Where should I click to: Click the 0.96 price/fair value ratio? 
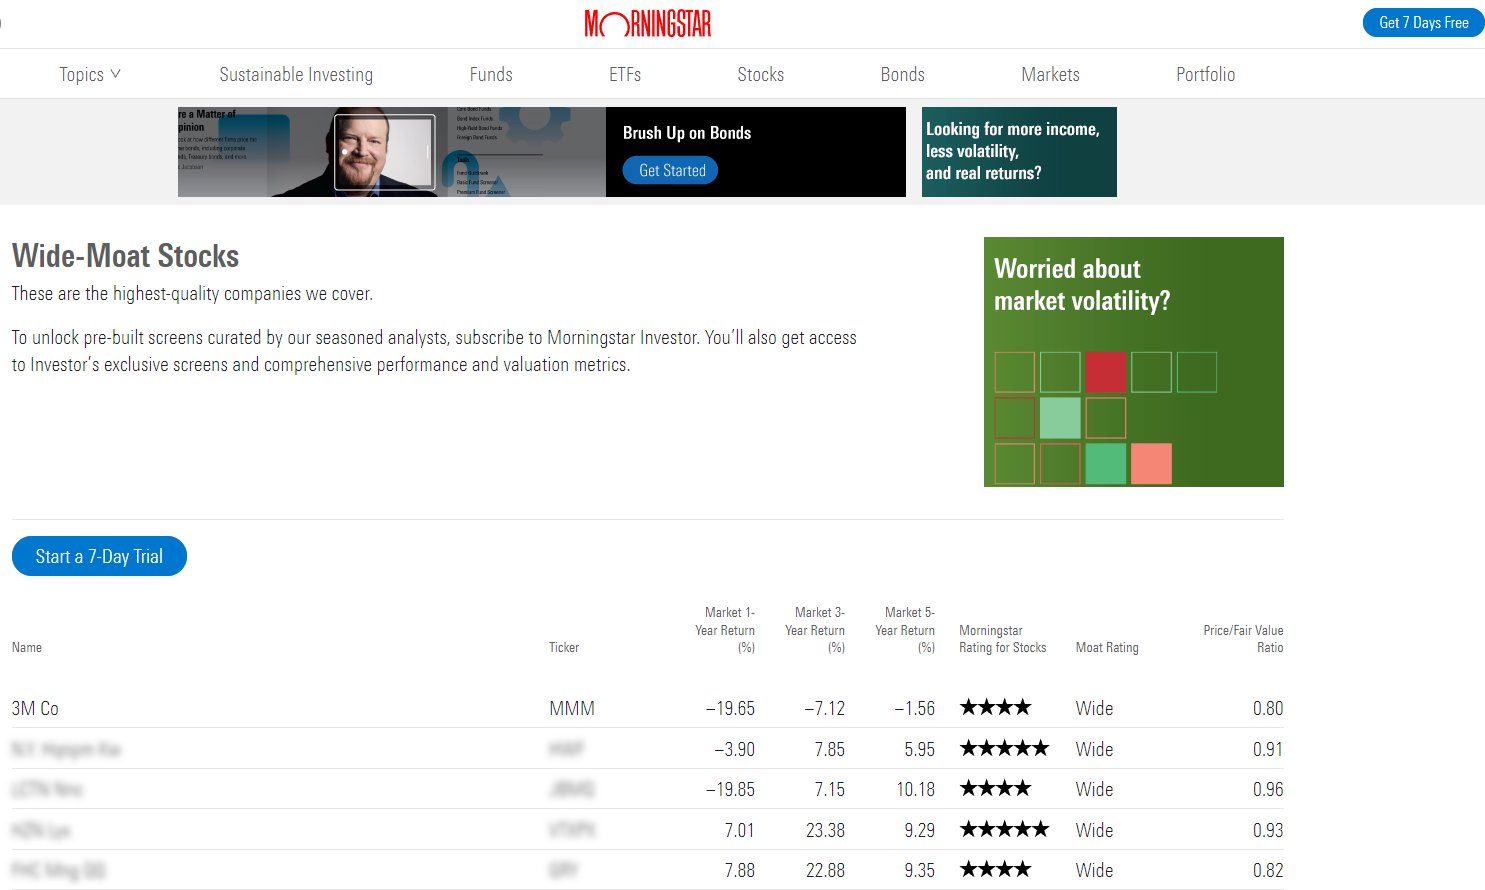(x=1268, y=789)
